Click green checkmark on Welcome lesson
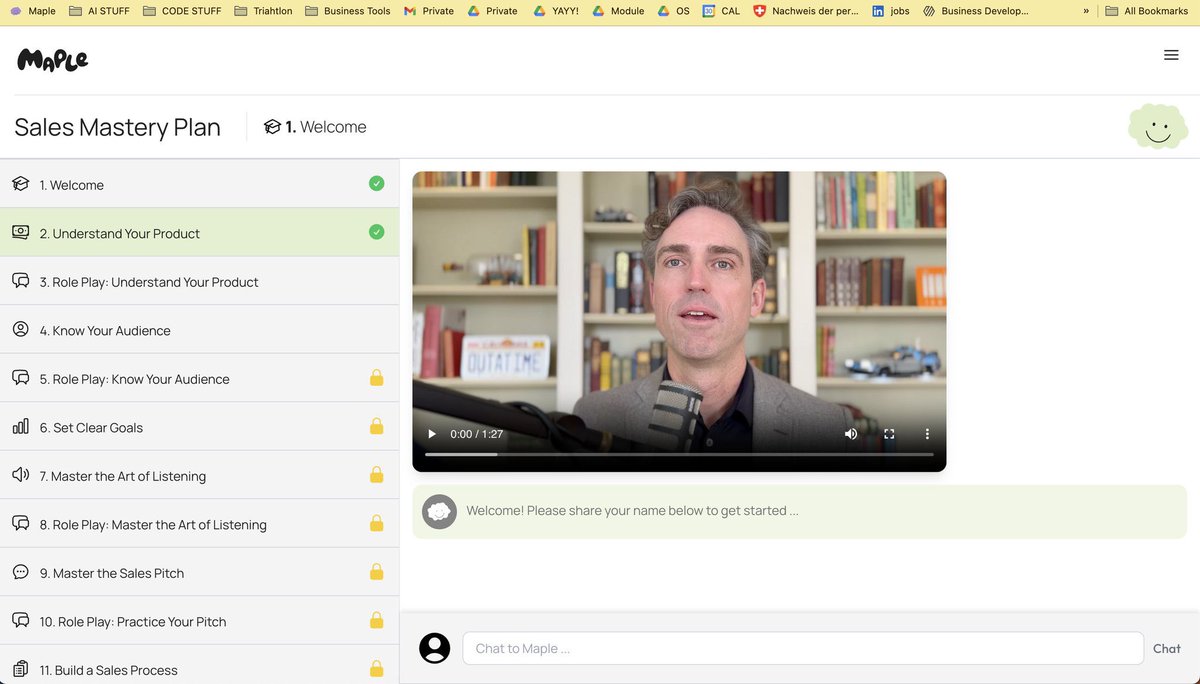Screen dimensions: 1200x684 pyautogui.click(x=376, y=183)
